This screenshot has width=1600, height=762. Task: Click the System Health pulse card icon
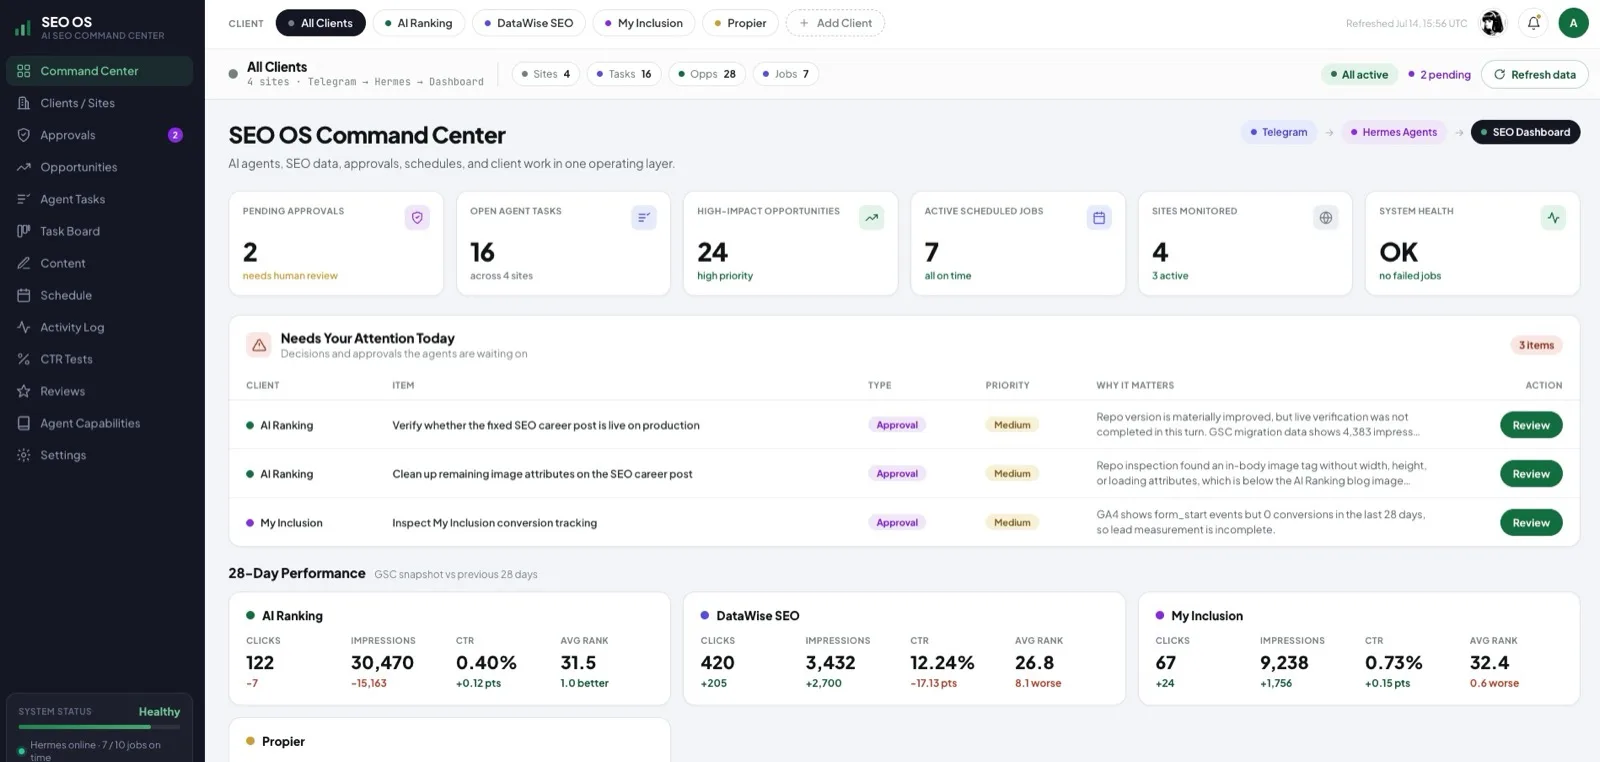point(1553,217)
